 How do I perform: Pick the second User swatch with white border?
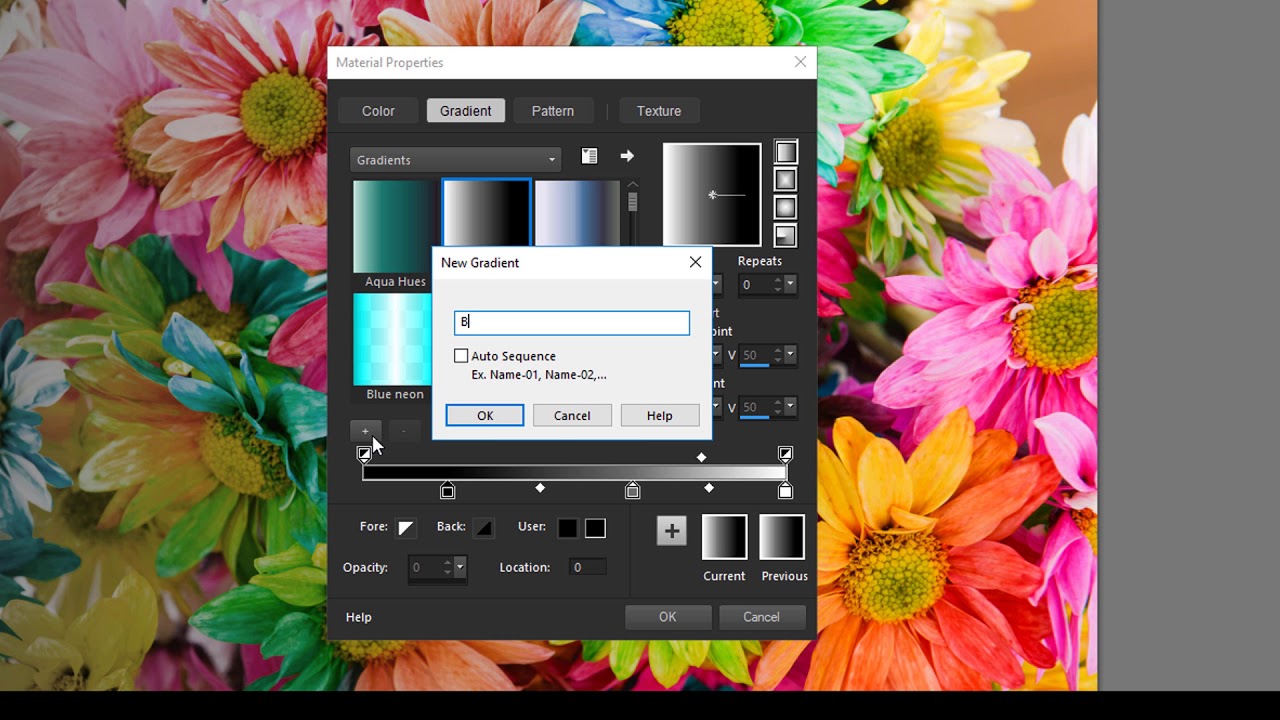595,528
